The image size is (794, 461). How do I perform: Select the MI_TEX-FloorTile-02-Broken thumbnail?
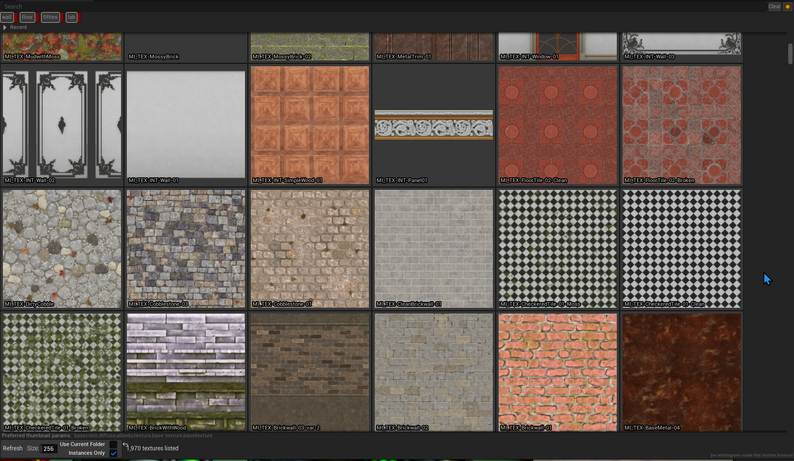click(682, 125)
